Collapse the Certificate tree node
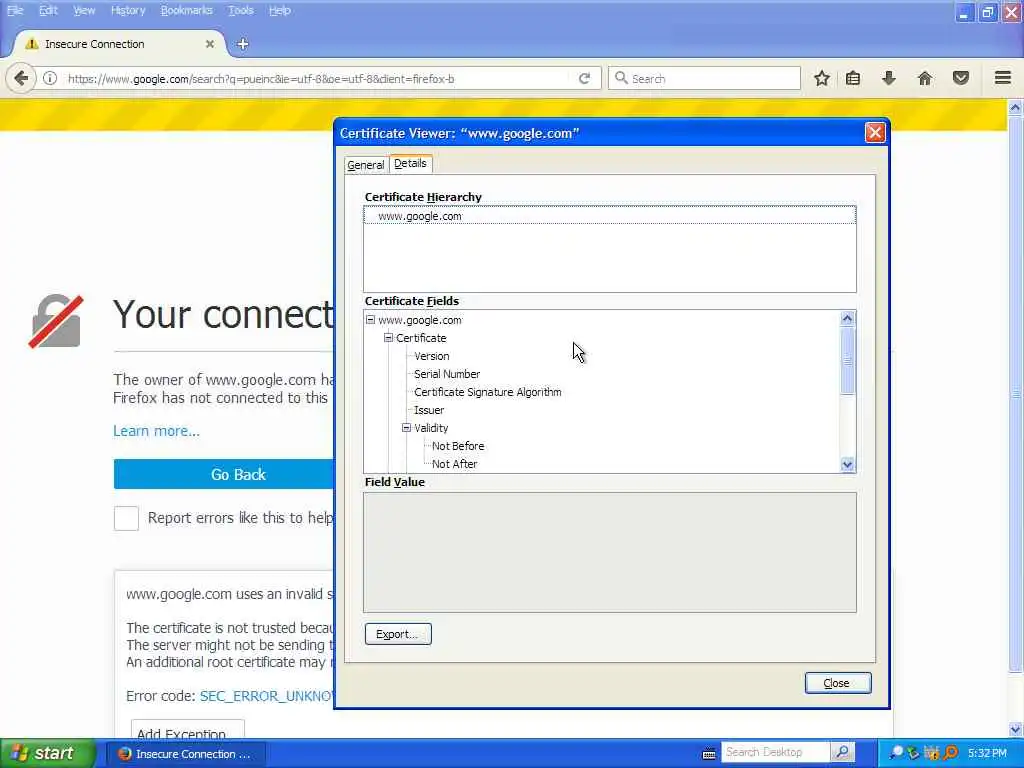The height and width of the screenshot is (768, 1024). pos(389,338)
